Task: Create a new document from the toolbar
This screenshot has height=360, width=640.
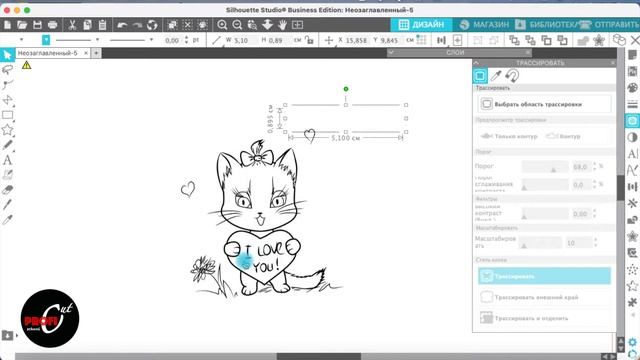Action: tap(7, 25)
